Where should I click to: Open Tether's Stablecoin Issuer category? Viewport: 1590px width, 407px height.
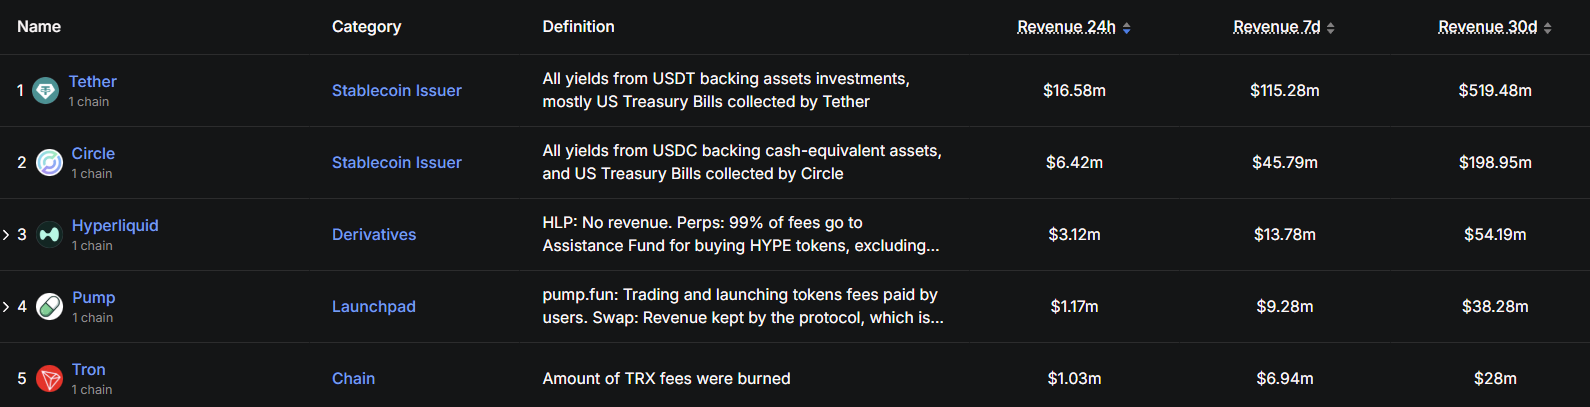(x=396, y=91)
